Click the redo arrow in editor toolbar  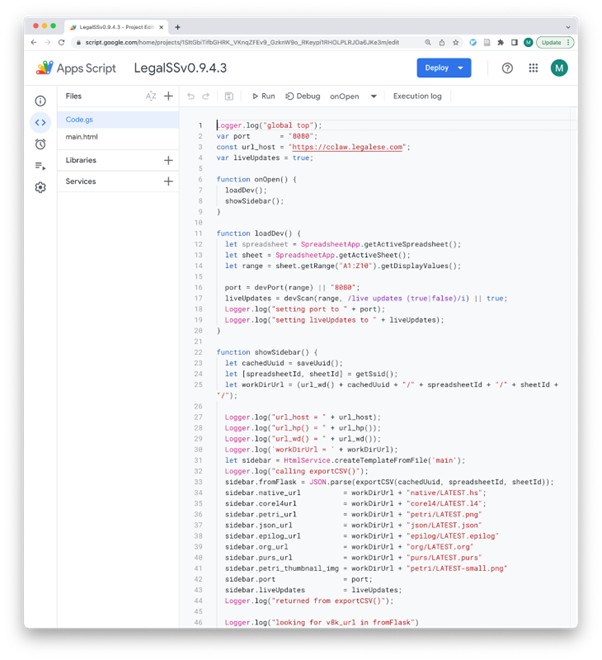(206, 96)
